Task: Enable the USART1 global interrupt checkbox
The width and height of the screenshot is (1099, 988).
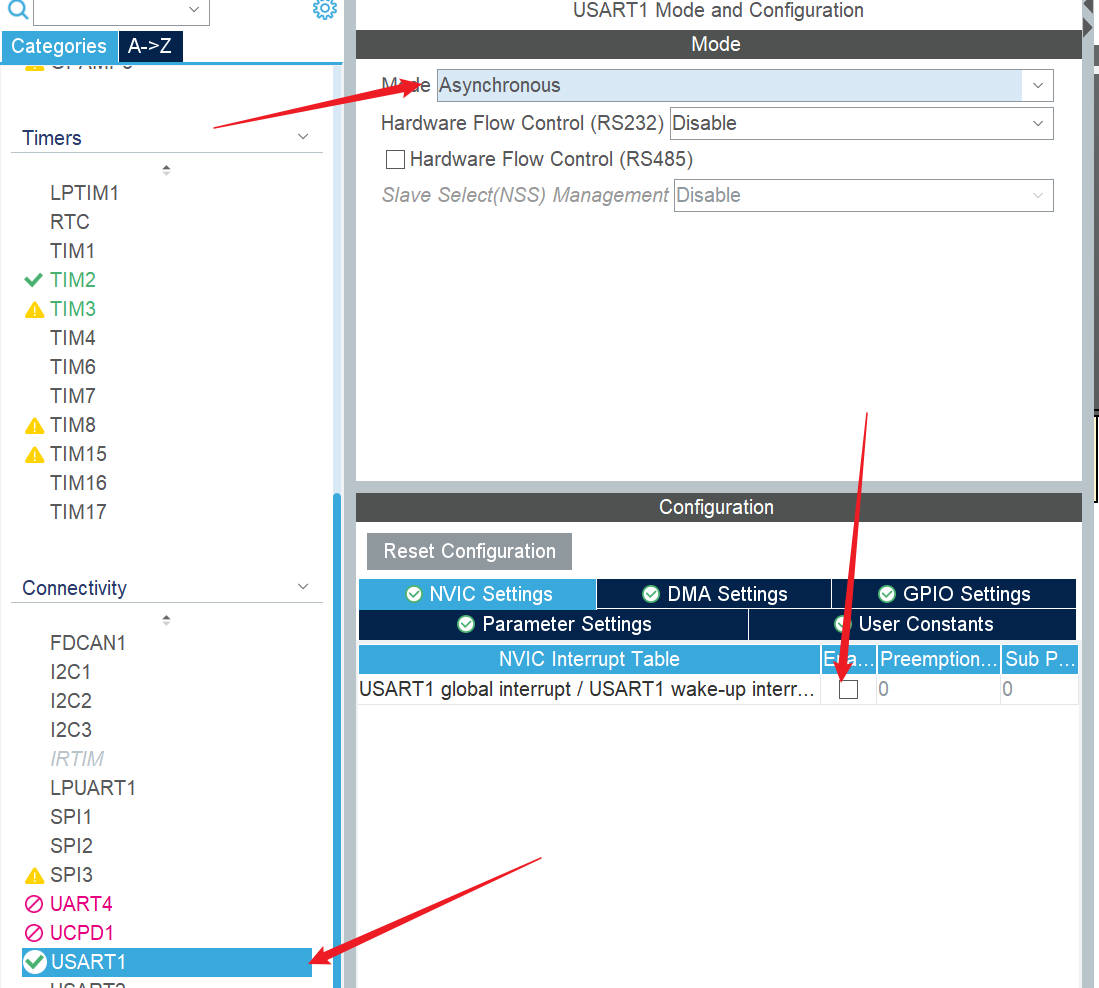Action: [x=848, y=689]
